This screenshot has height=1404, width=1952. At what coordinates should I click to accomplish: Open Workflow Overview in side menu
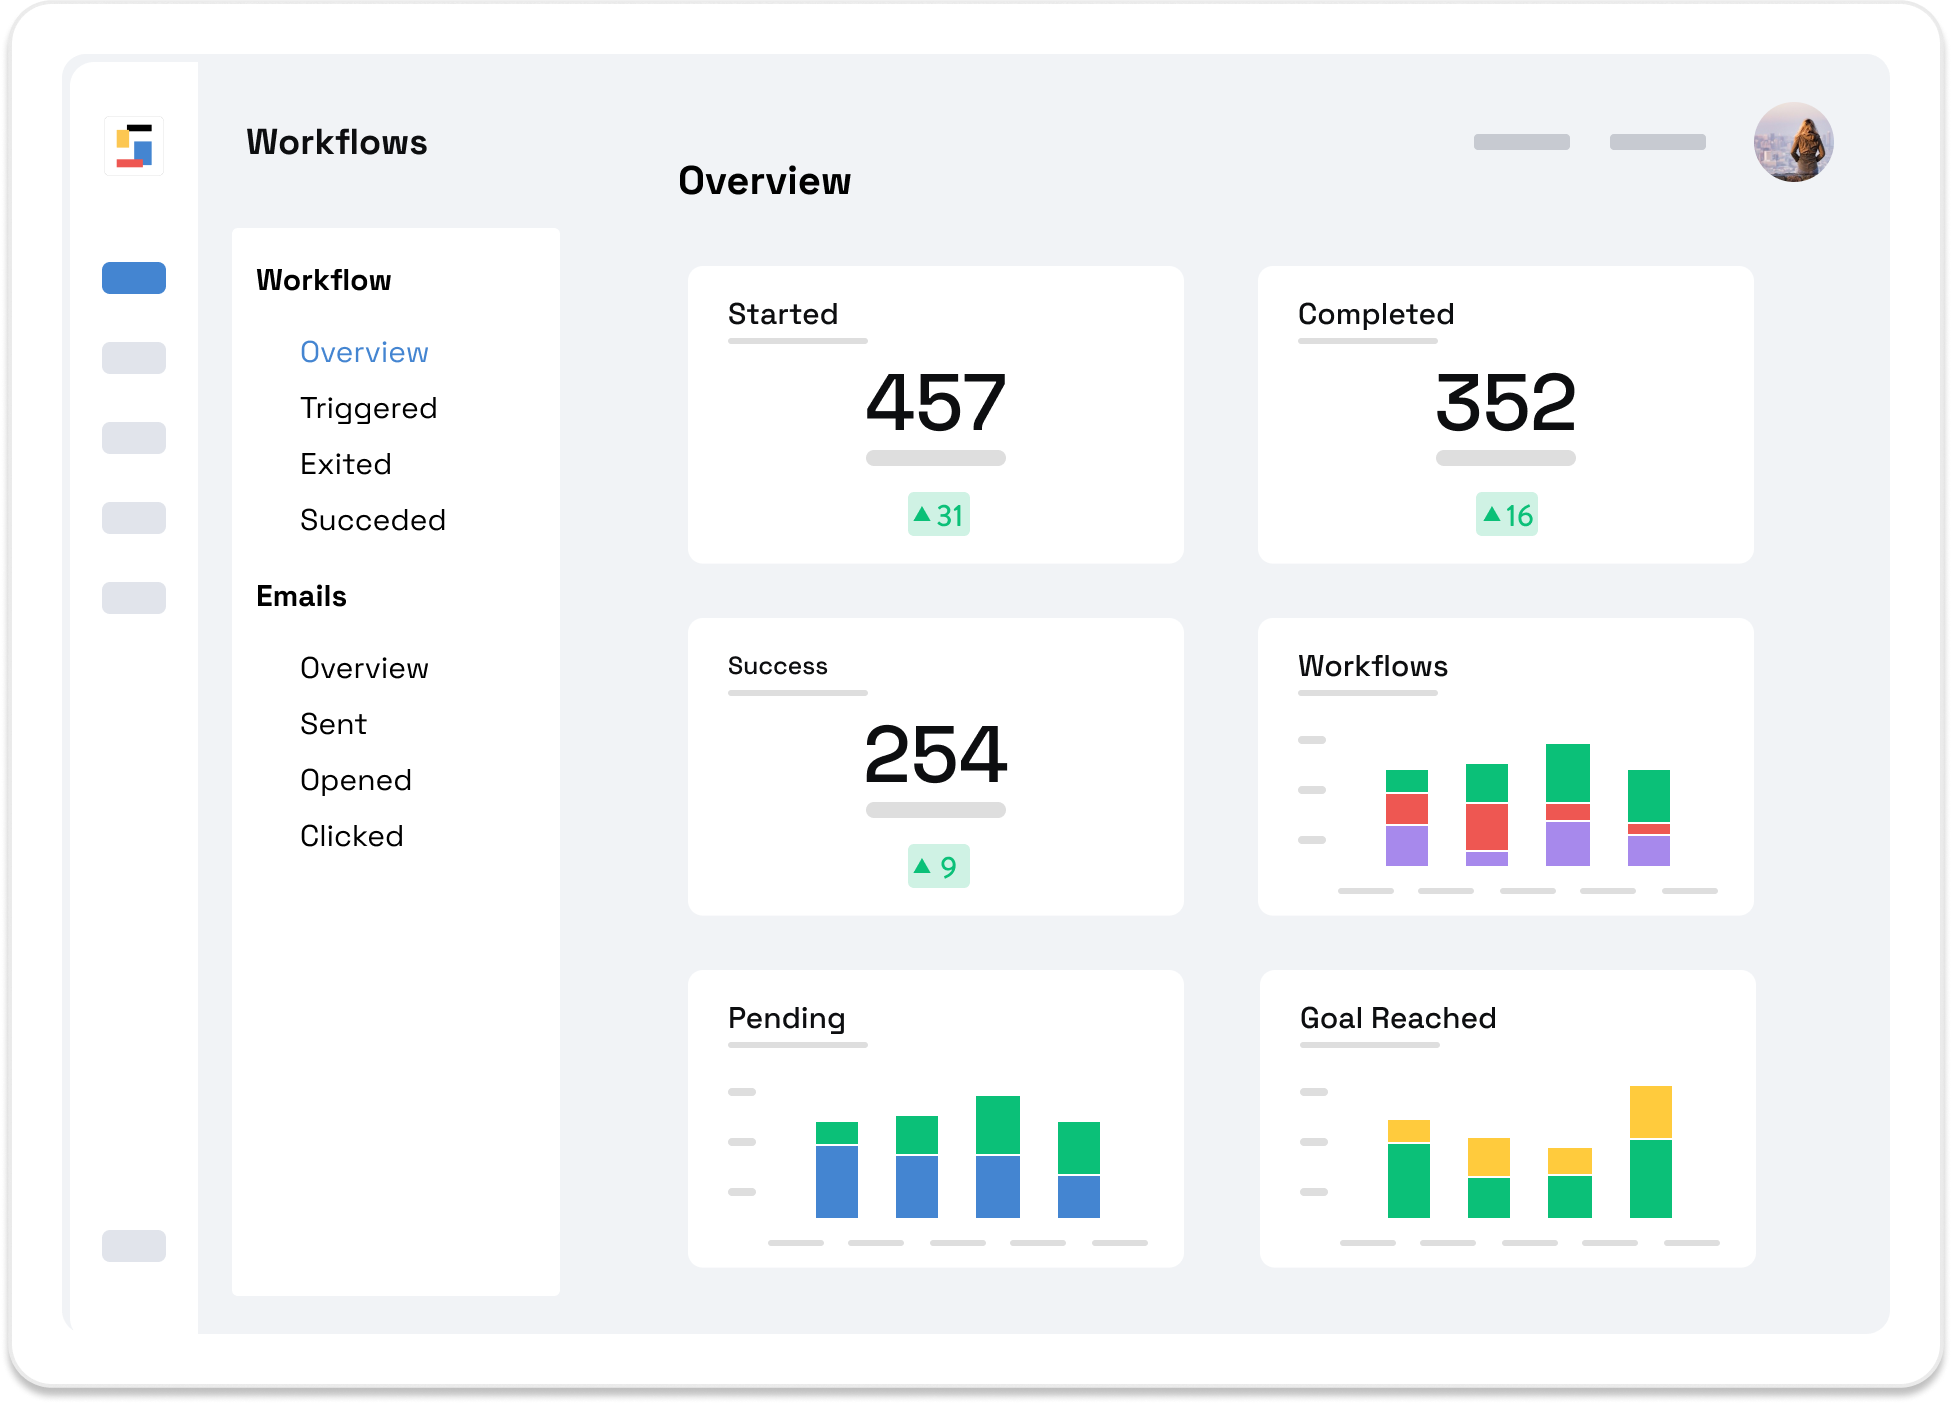pyautogui.click(x=364, y=352)
